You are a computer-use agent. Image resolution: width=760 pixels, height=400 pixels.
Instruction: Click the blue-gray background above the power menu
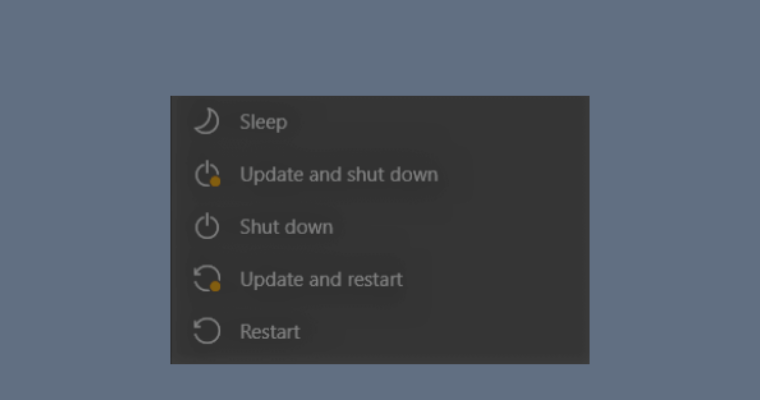[x=380, y=45]
